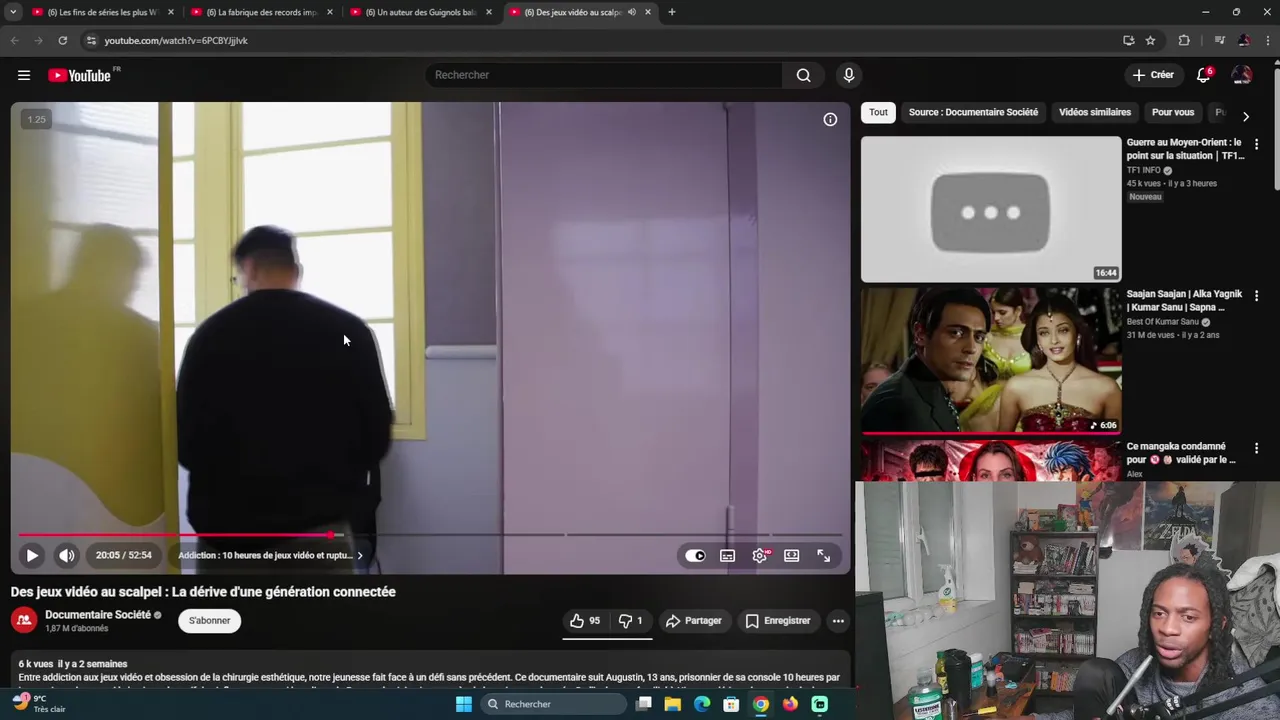Turn on subtitles in player
This screenshot has width=1280, height=720.
[x=727, y=556]
